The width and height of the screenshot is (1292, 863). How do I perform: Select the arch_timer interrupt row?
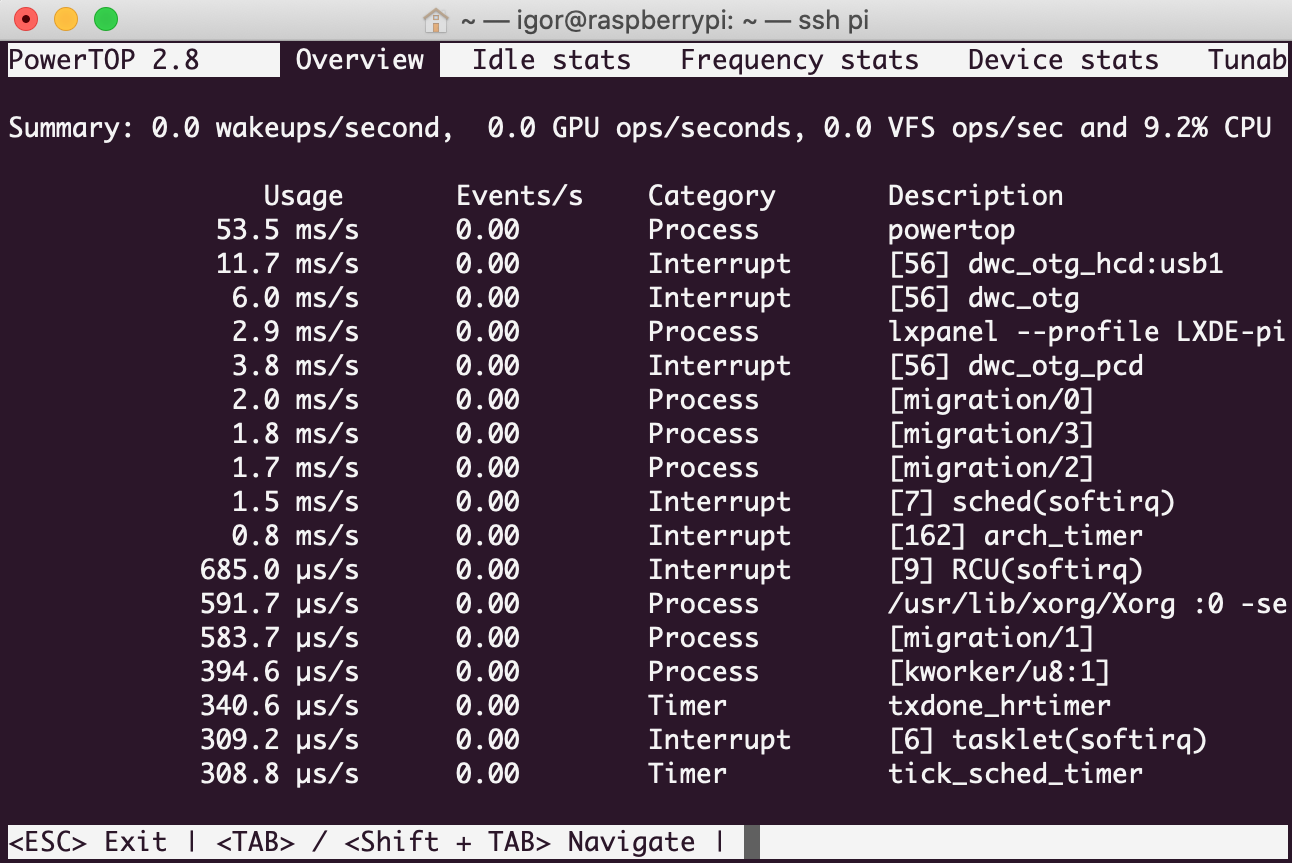coord(1015,536)
